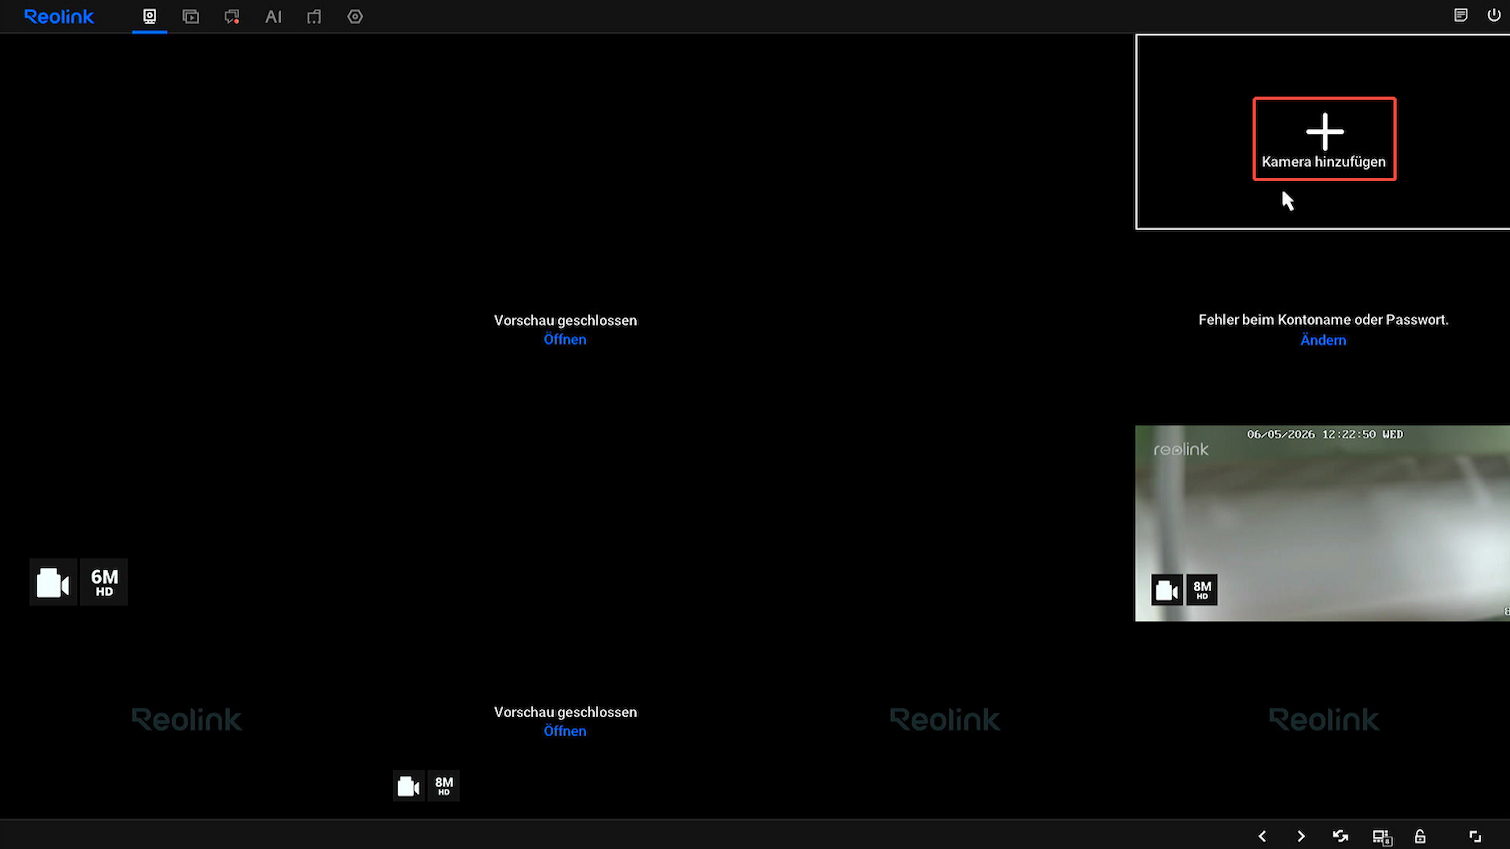Click the Reolink logo at top left
The image size is (1510, 849).
click(59, 17)
